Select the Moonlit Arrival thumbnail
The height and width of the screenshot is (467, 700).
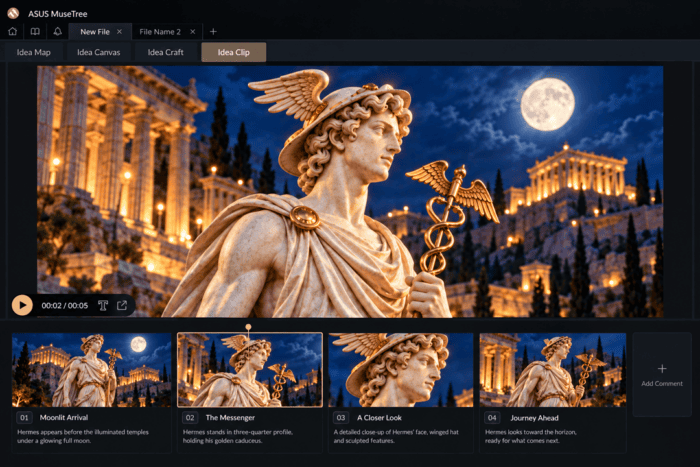(92, 370)
